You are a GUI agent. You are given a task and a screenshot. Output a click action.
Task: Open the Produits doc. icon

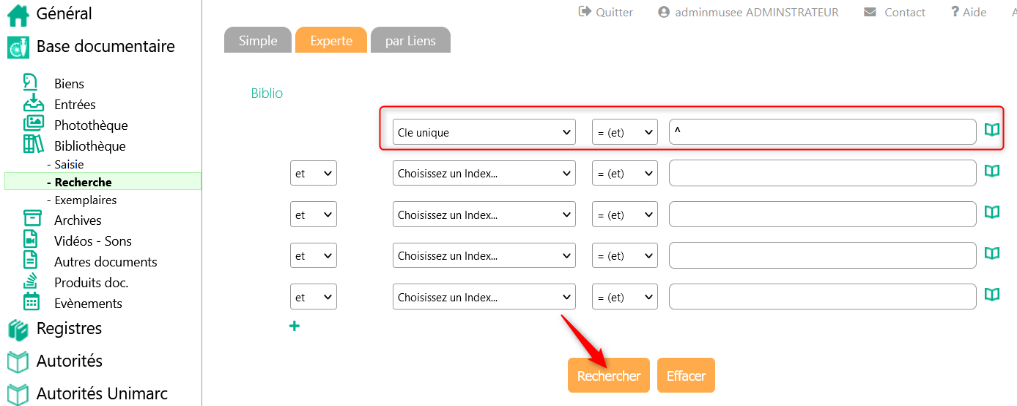pyautogui.click(x=33, y=282)
